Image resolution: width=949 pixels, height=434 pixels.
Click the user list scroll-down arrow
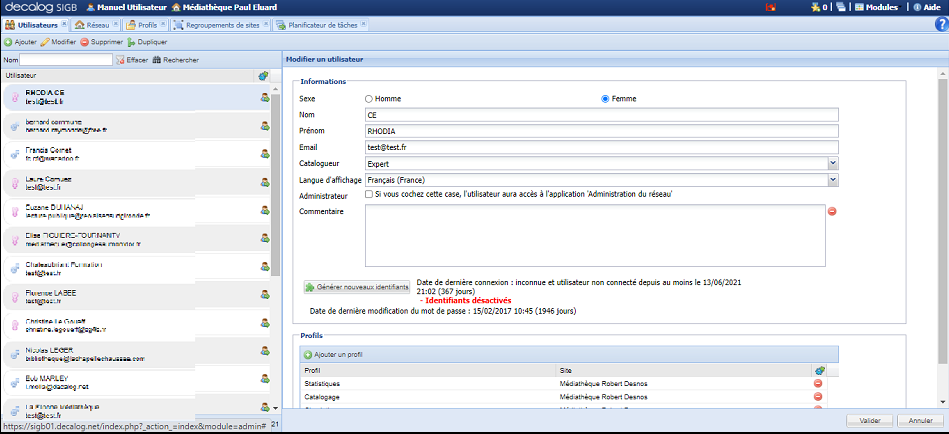pos(275,408)
